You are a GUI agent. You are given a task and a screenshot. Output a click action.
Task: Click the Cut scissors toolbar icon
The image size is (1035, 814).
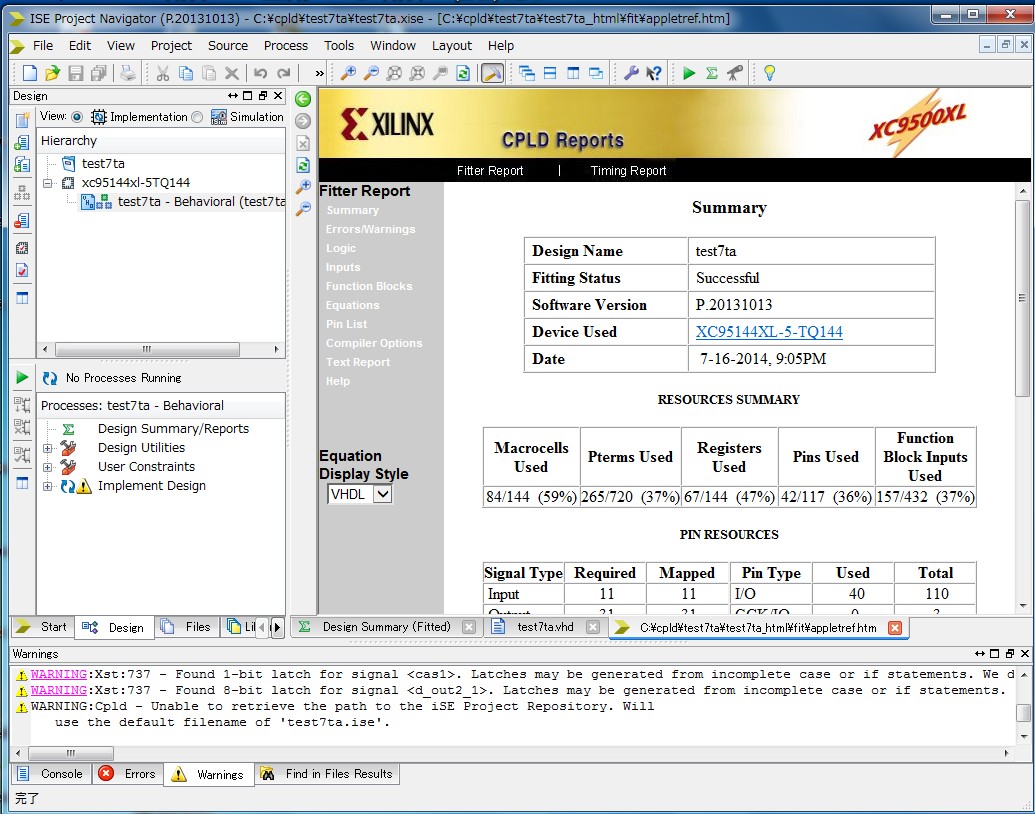(x=162, y=73)
